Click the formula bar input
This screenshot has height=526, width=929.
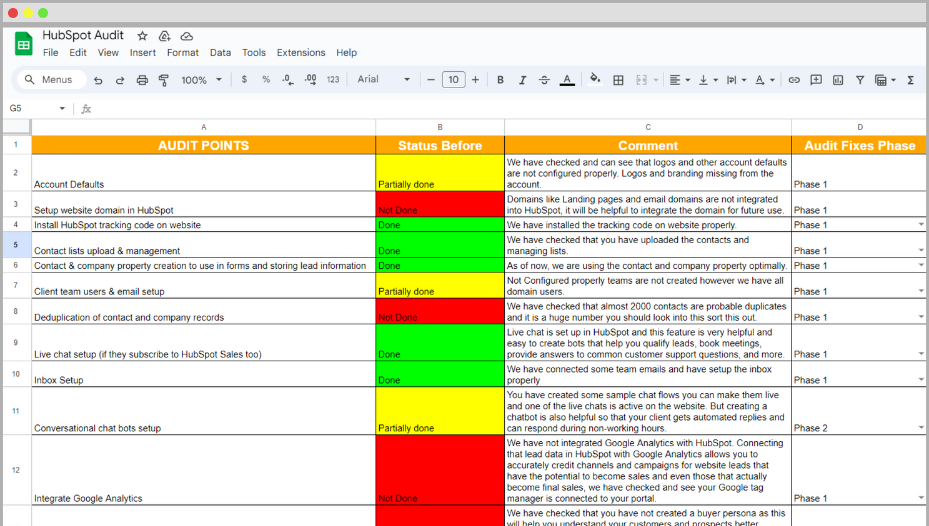(510, 108)
